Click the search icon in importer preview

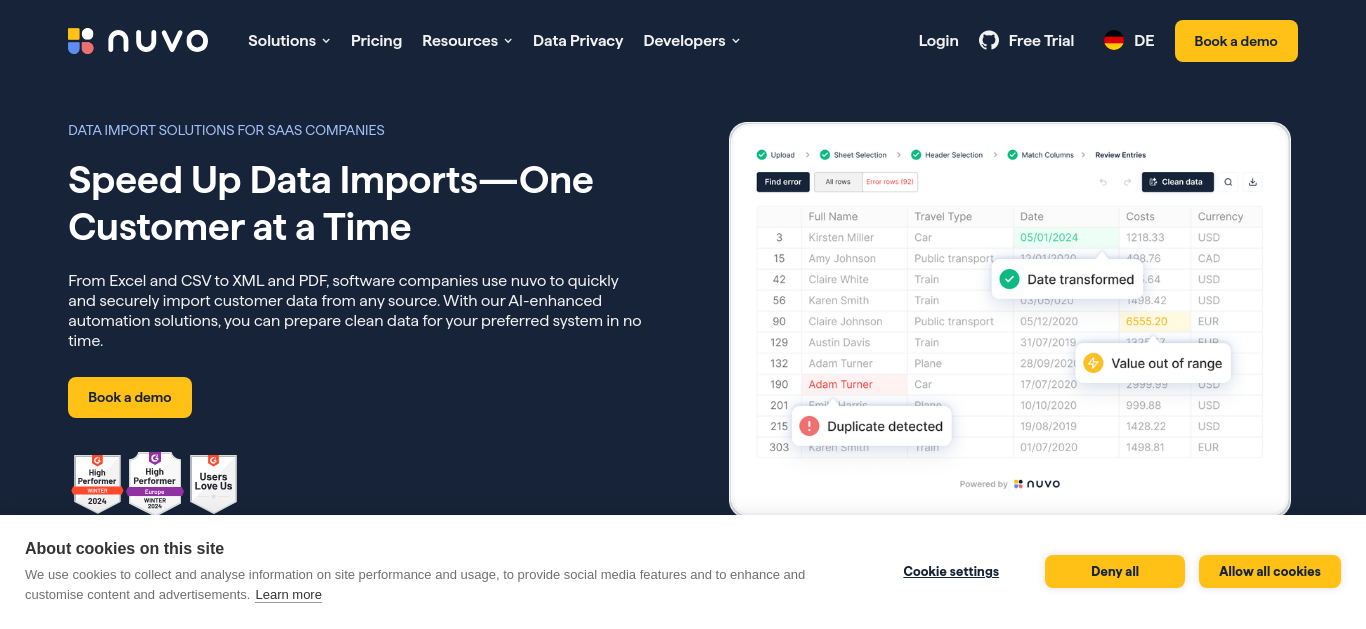tap(1228, 182)
